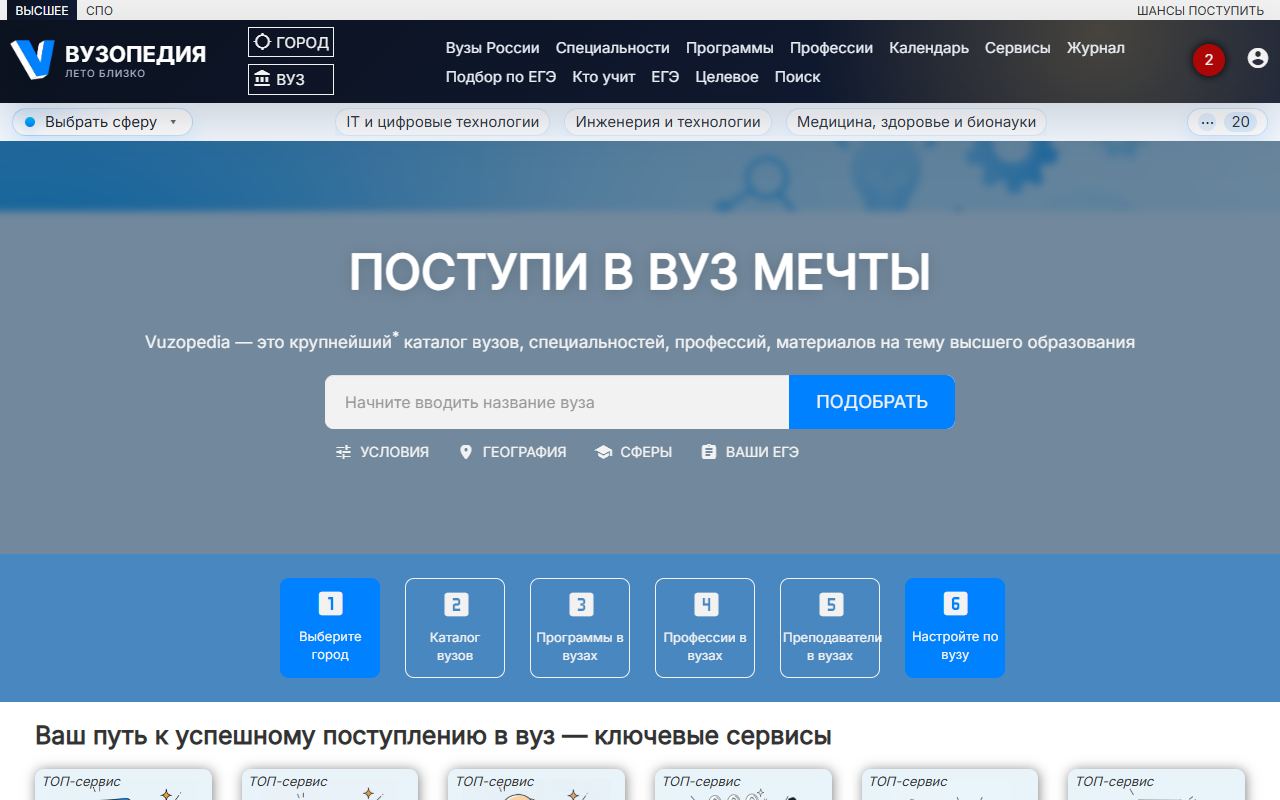This screenshot has width=1280, height=800.
Task: Go to Подбор по ЕГЭ
Action: 501,77
